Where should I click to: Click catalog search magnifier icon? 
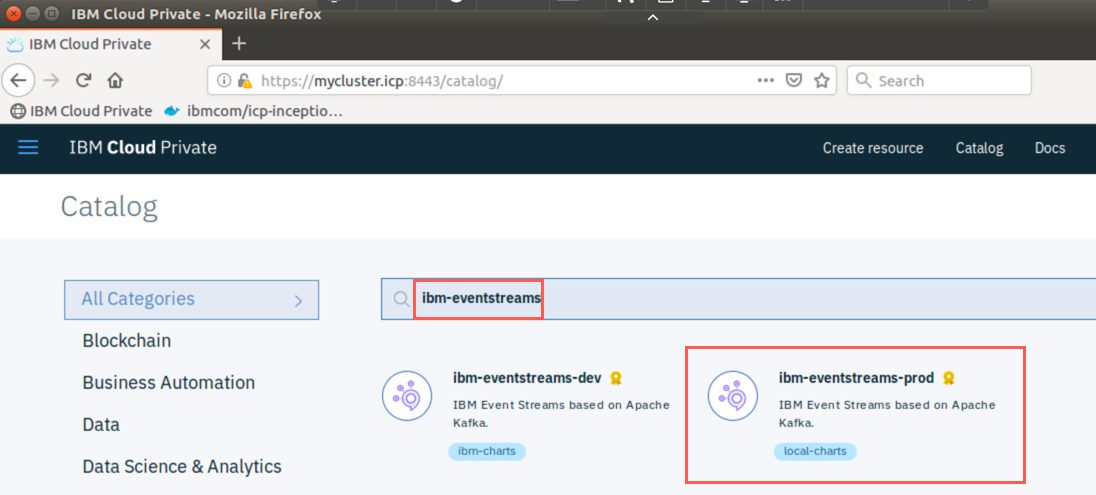pyautogui.click(x=401, y=299)
